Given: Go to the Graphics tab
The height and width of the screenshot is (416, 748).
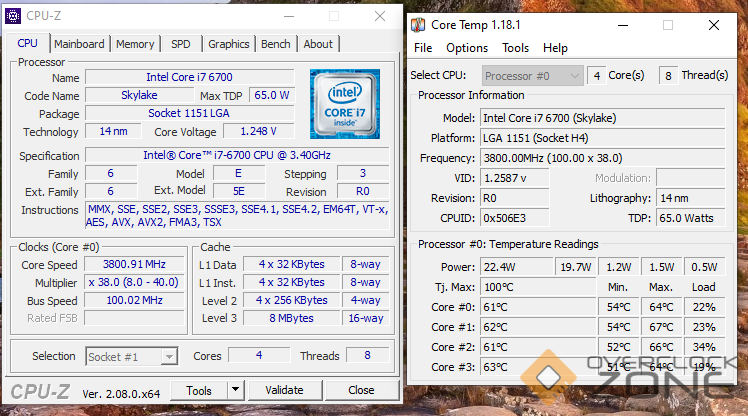Looking at the screenshot, I should pyautogui.click(x=229, y=44).
